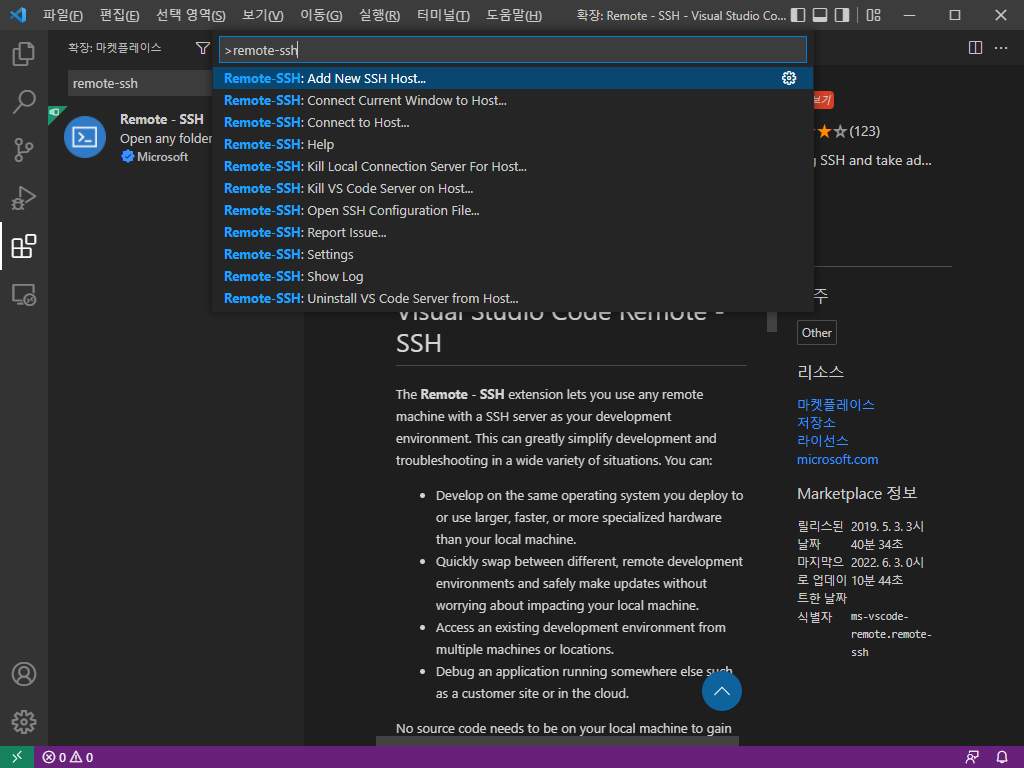
Task: Open the customize layout icon
Action: click(873, 15)
